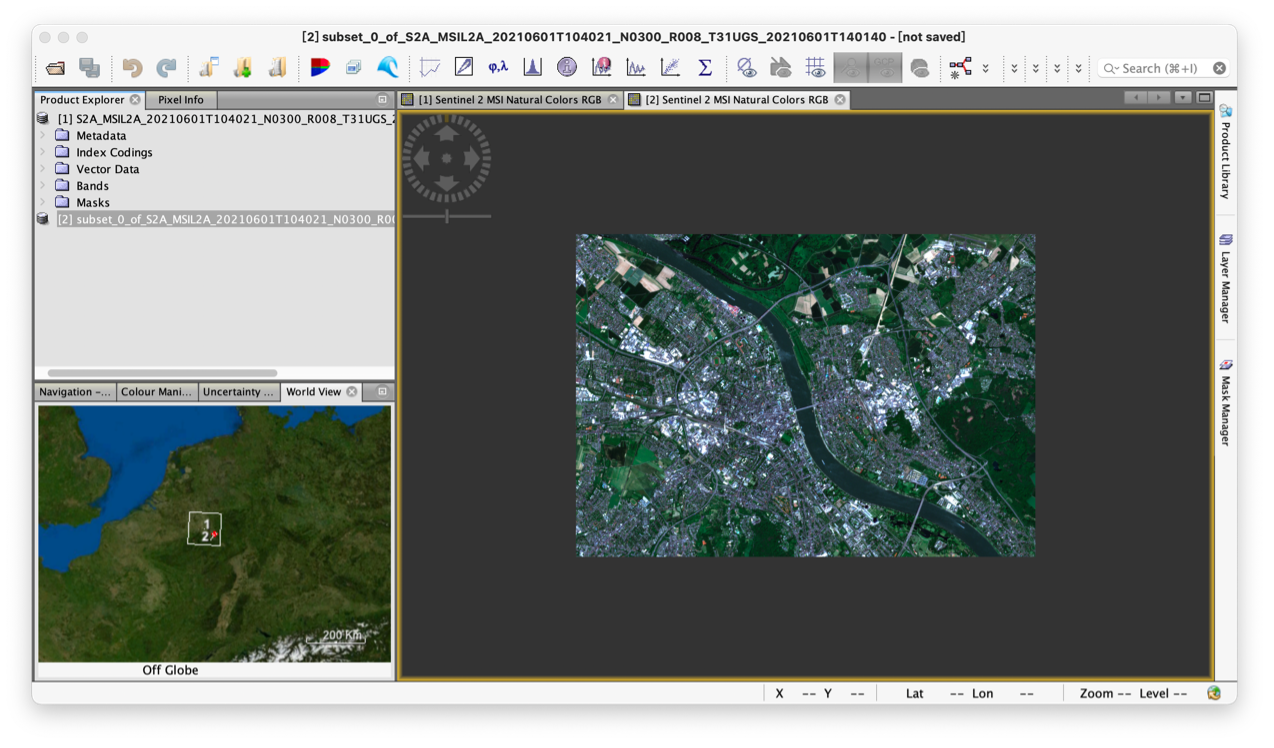The height and width of the screenshot is (748, 1274).
Task: Open the pencil-on-page editor icon in toolbar
Action: pyautogui.click(x=464, y=68)
